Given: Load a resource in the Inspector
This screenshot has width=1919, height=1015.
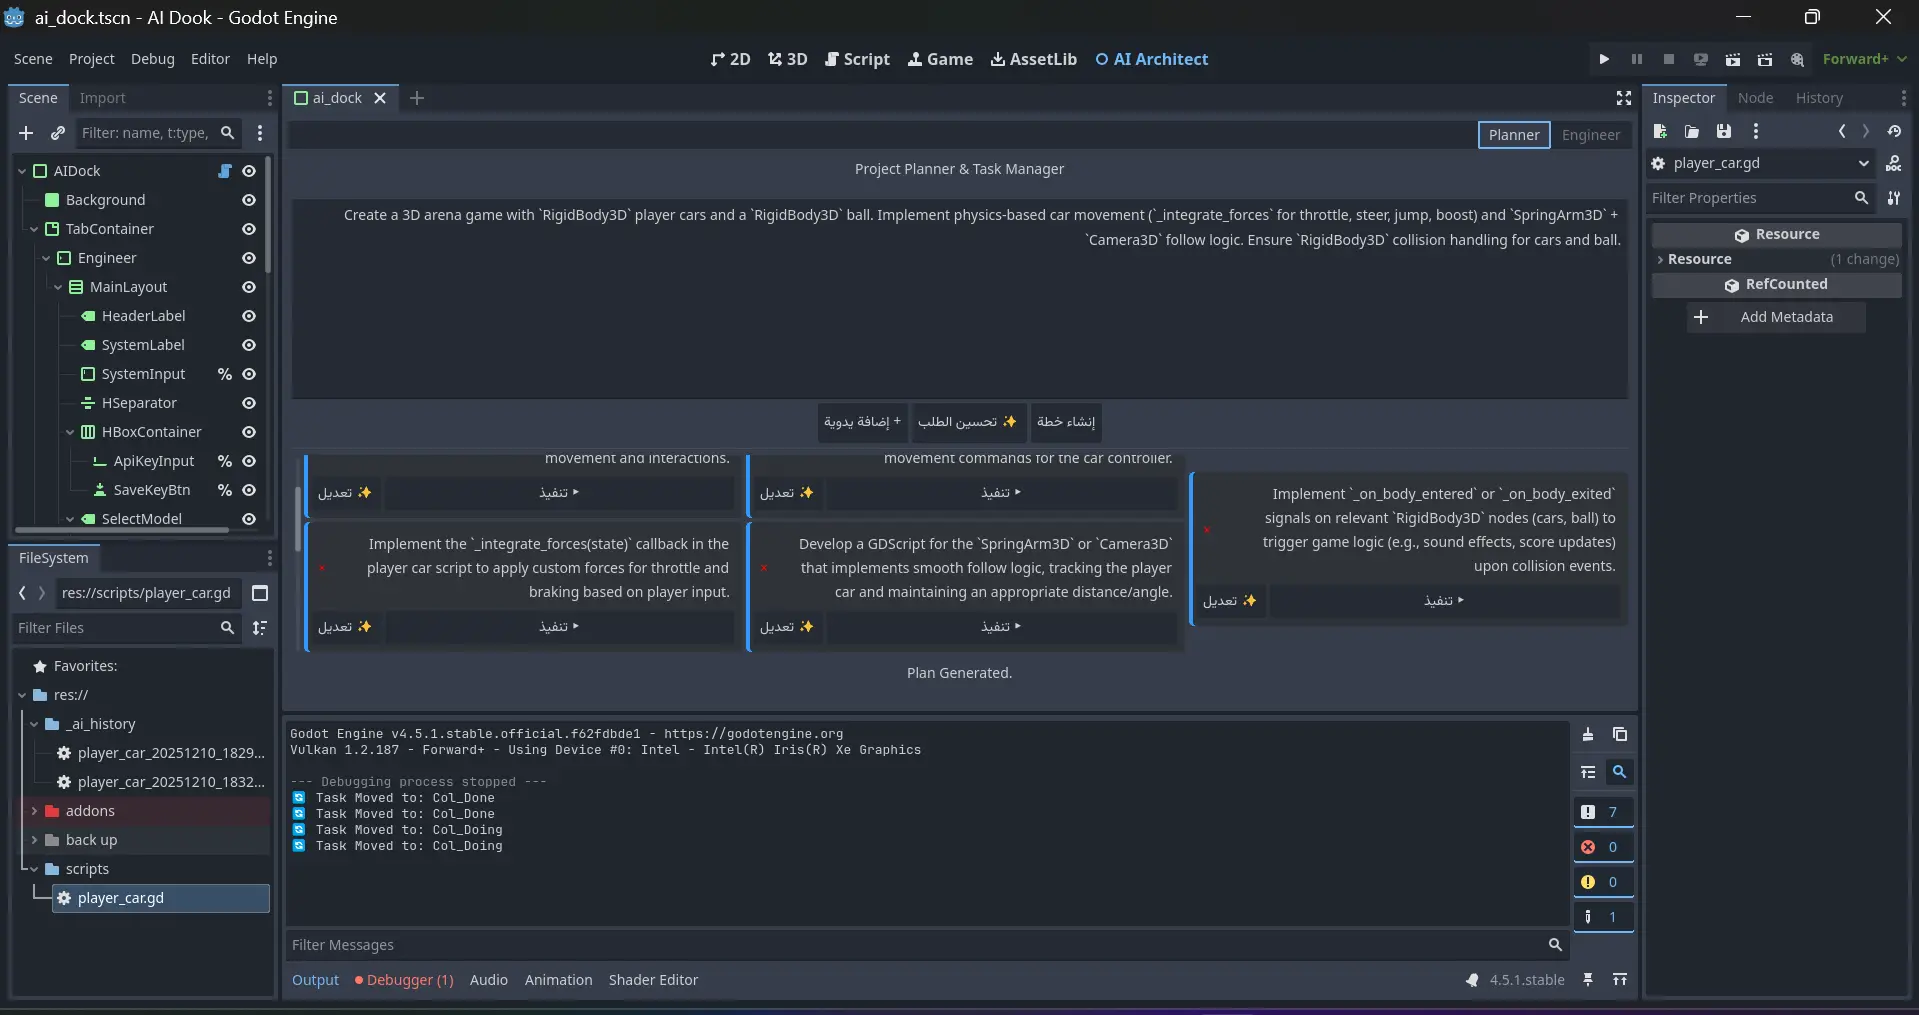Looking at the screenshot, I should pyautogui.click(x=1692, y=131).
